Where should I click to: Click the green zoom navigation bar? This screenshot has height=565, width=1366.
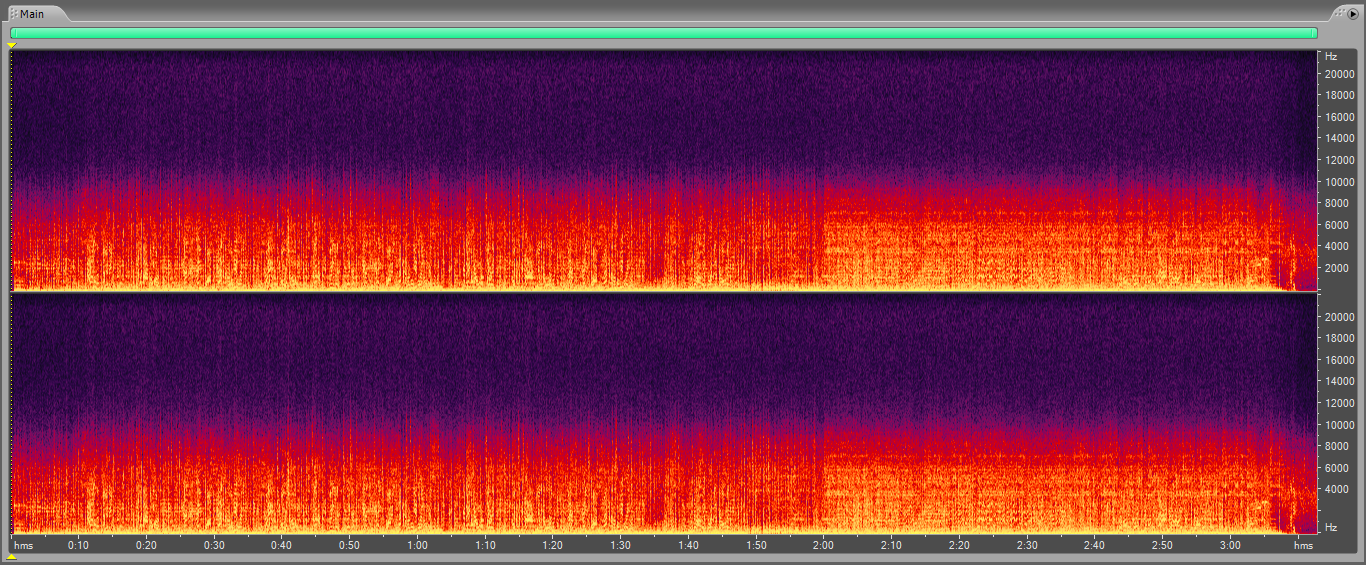click(664, 33)
